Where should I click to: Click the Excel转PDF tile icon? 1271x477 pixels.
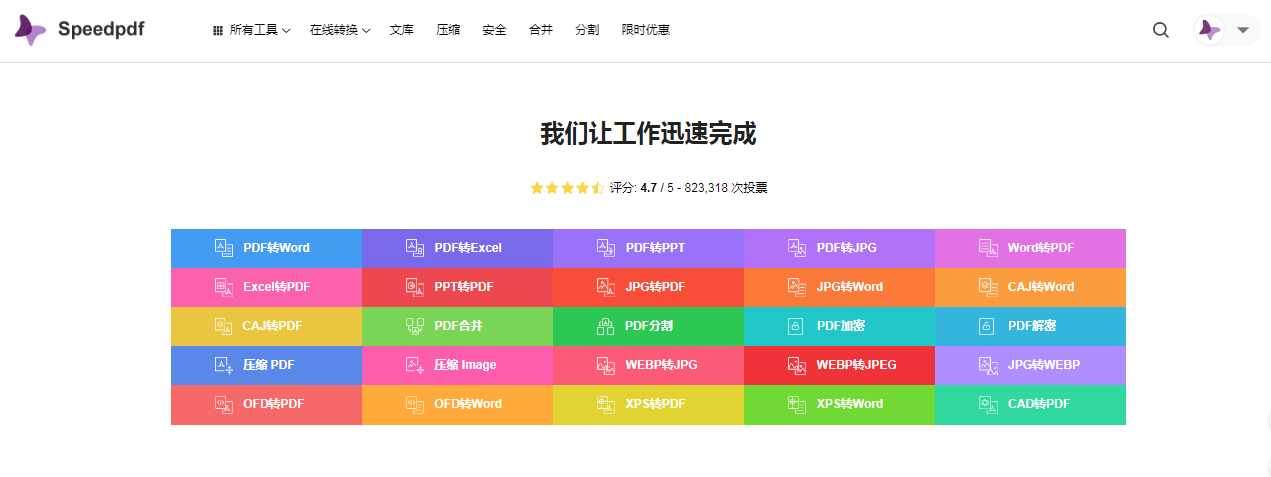click(224, 286)
